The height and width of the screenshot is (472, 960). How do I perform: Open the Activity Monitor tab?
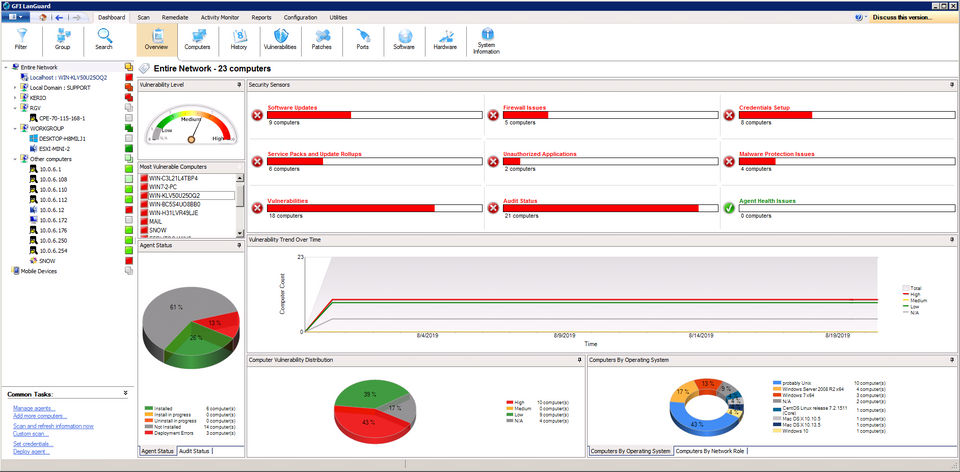pyautogui.click(x=220, y=18)
